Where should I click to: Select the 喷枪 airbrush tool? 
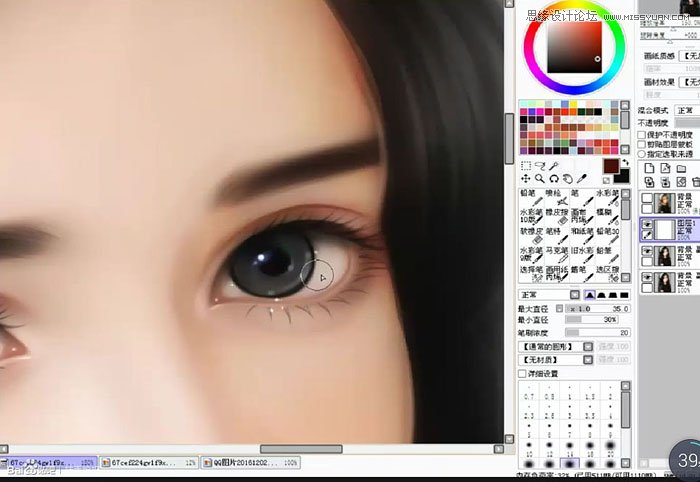point(556,198)
